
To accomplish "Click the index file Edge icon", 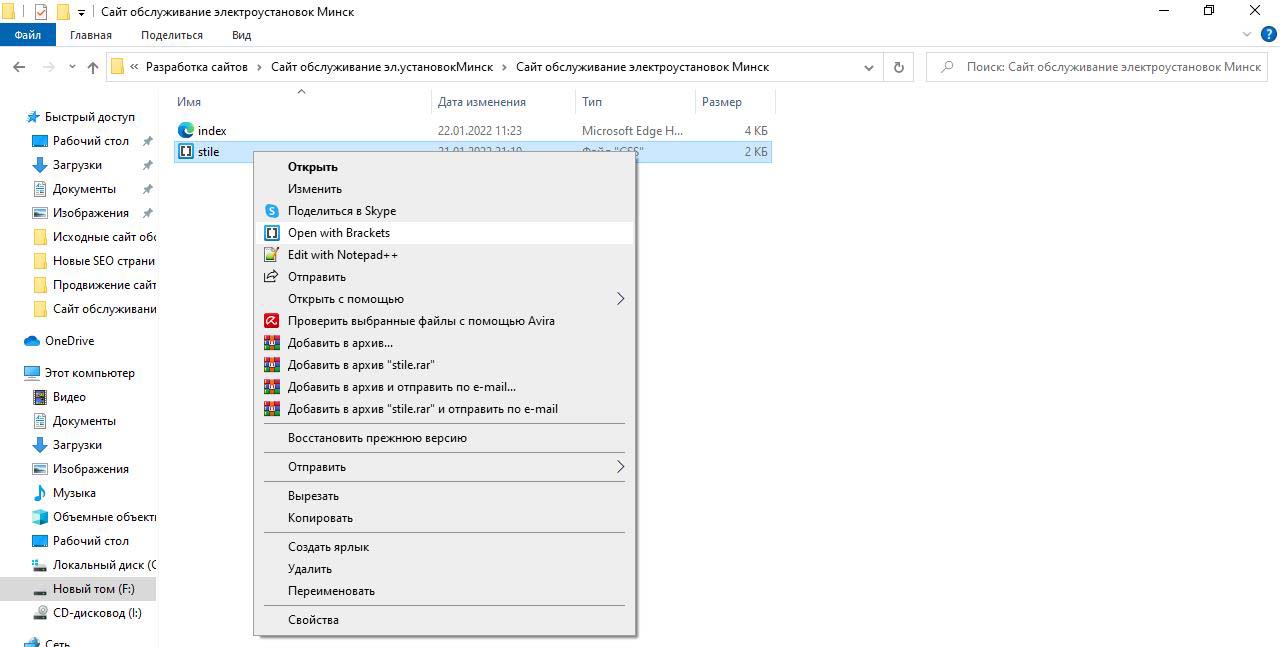I will pyautogui.click(x=185, y=130).
